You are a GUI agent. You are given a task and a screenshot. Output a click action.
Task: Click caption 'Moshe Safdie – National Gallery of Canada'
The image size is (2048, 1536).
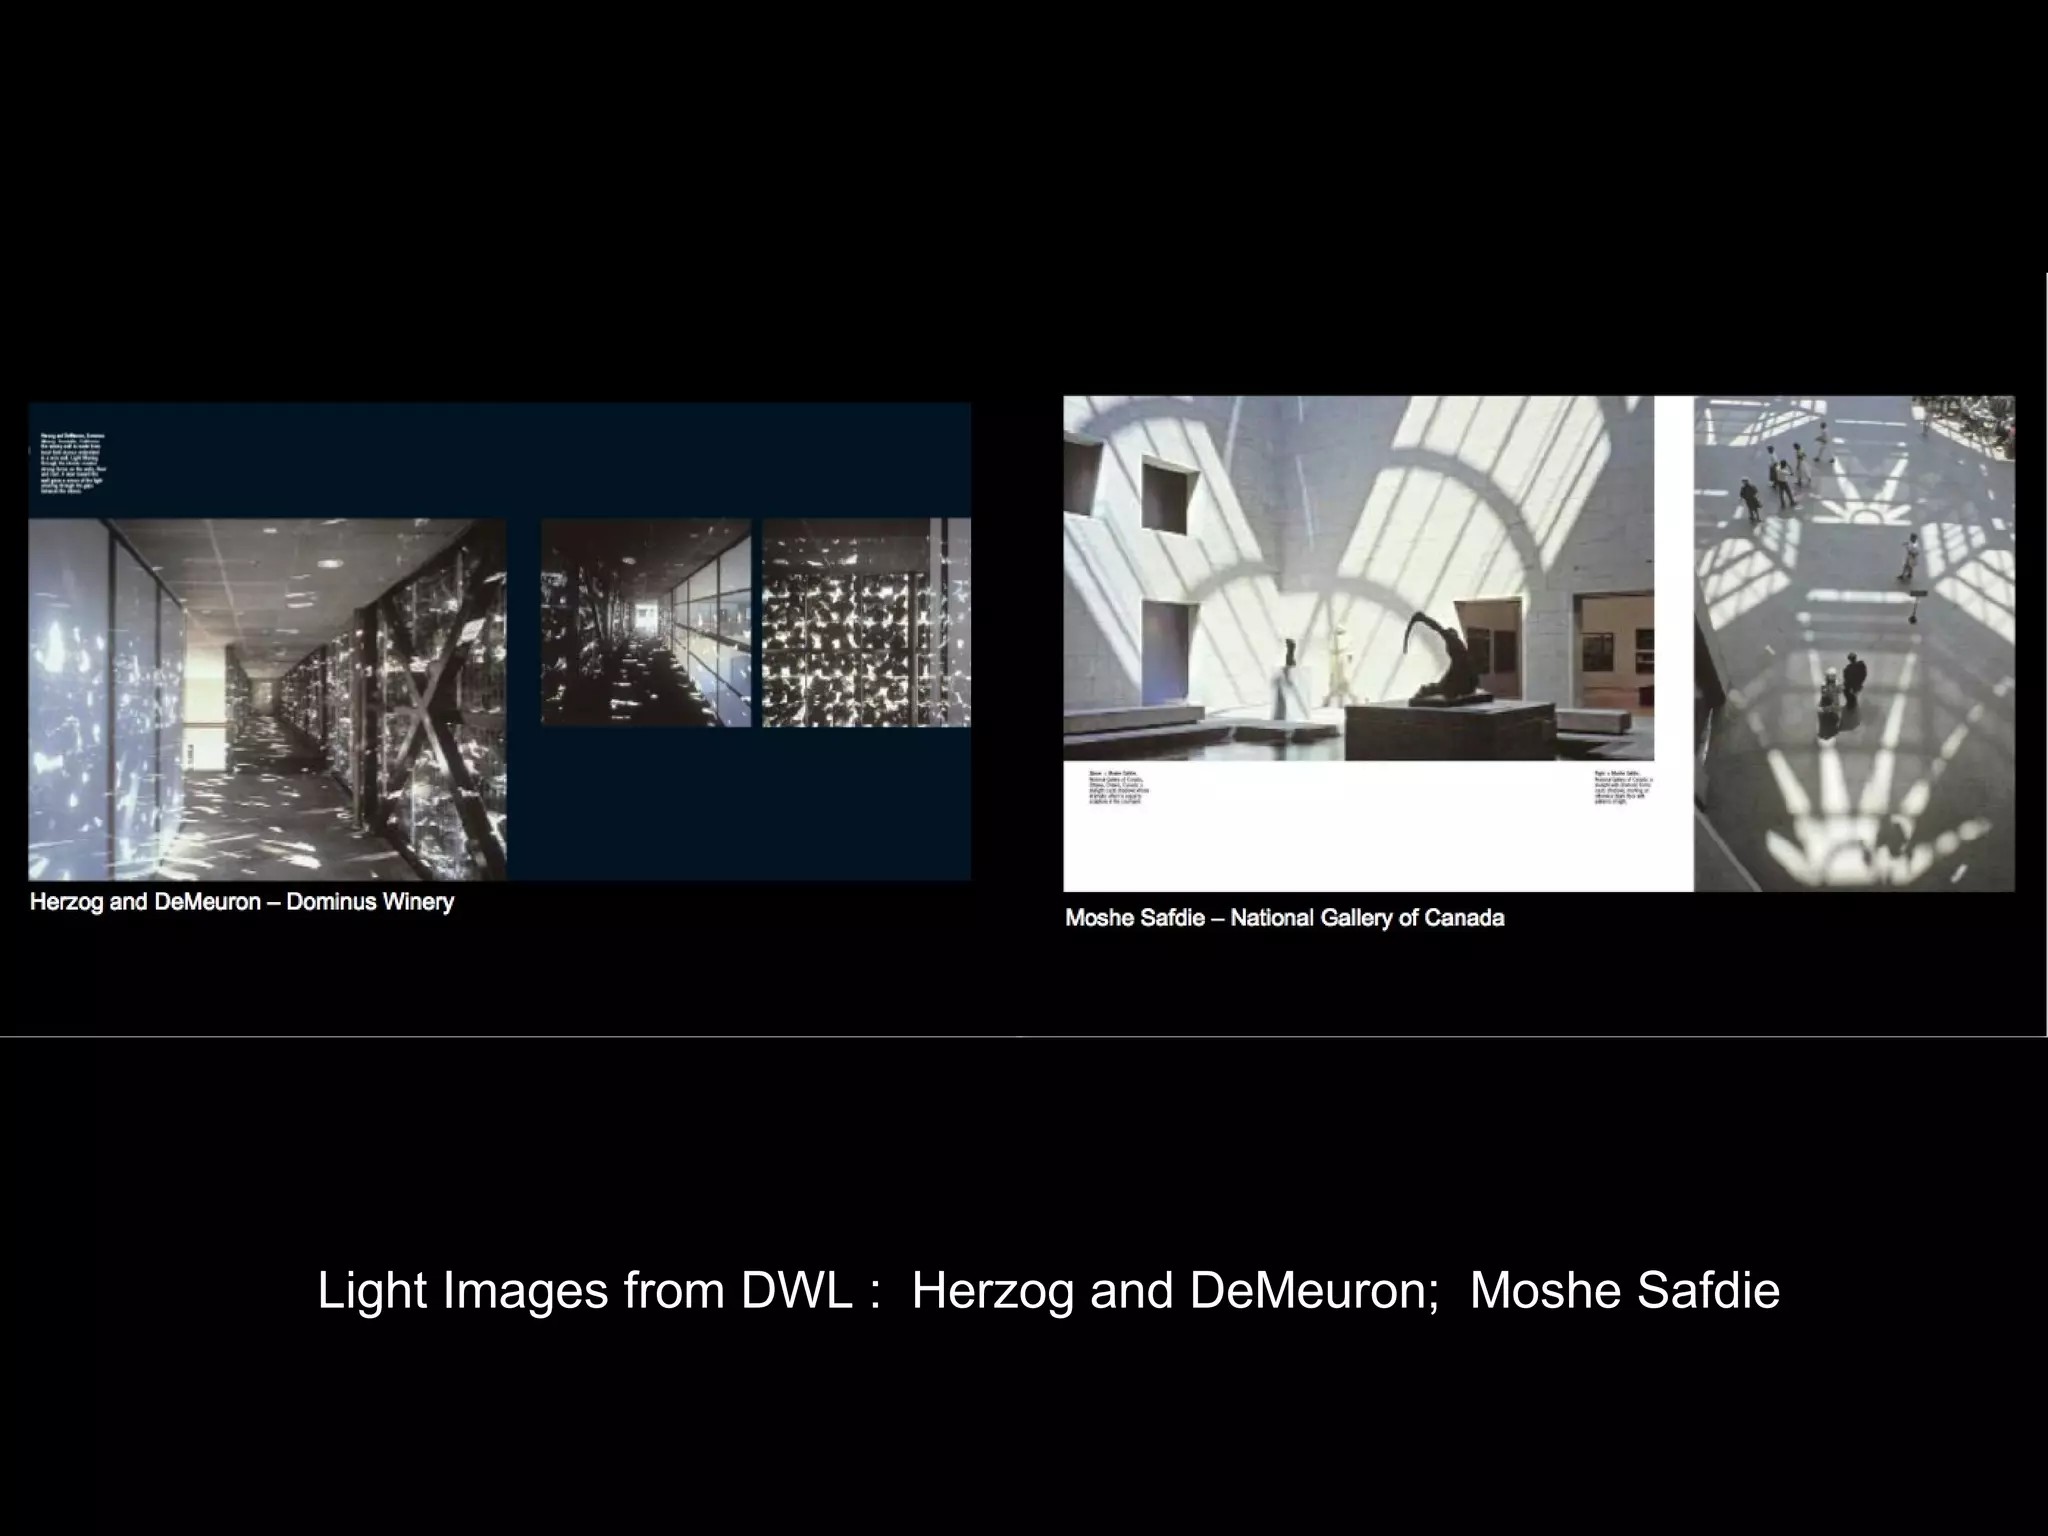(x=1285, y=918)
